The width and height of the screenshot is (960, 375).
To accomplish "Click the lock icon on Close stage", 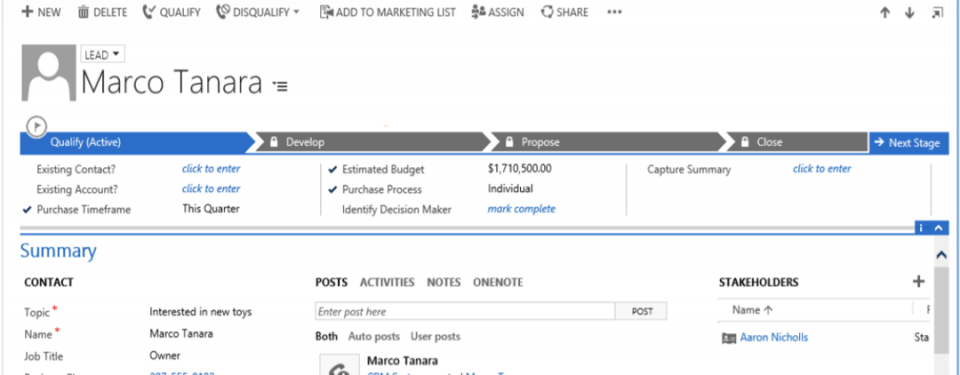I will [x=744, y=142].
